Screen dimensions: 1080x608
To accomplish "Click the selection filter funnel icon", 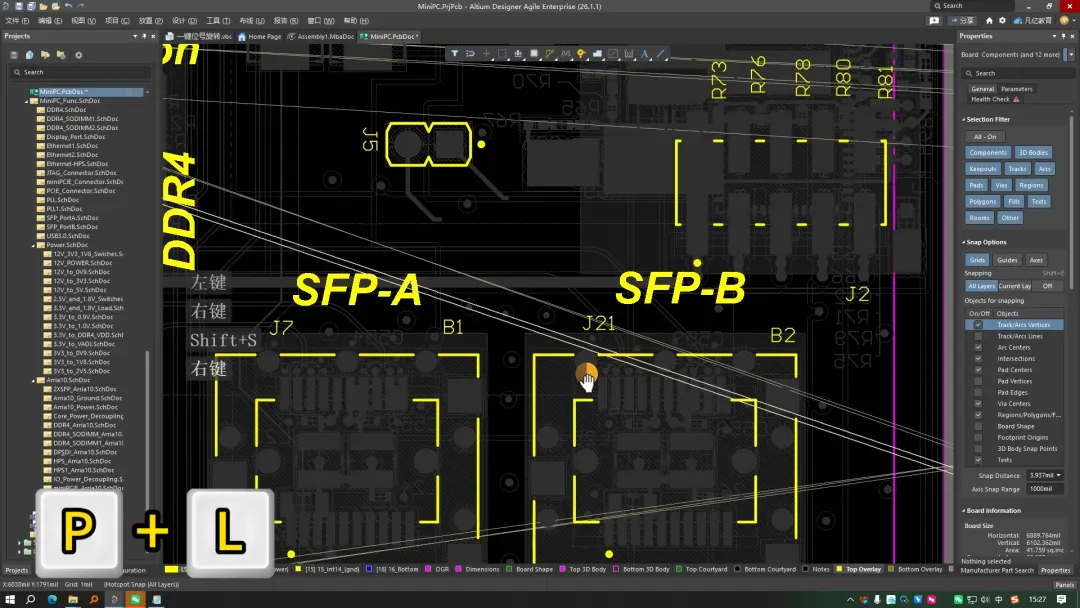I will [x=455, y=54].
